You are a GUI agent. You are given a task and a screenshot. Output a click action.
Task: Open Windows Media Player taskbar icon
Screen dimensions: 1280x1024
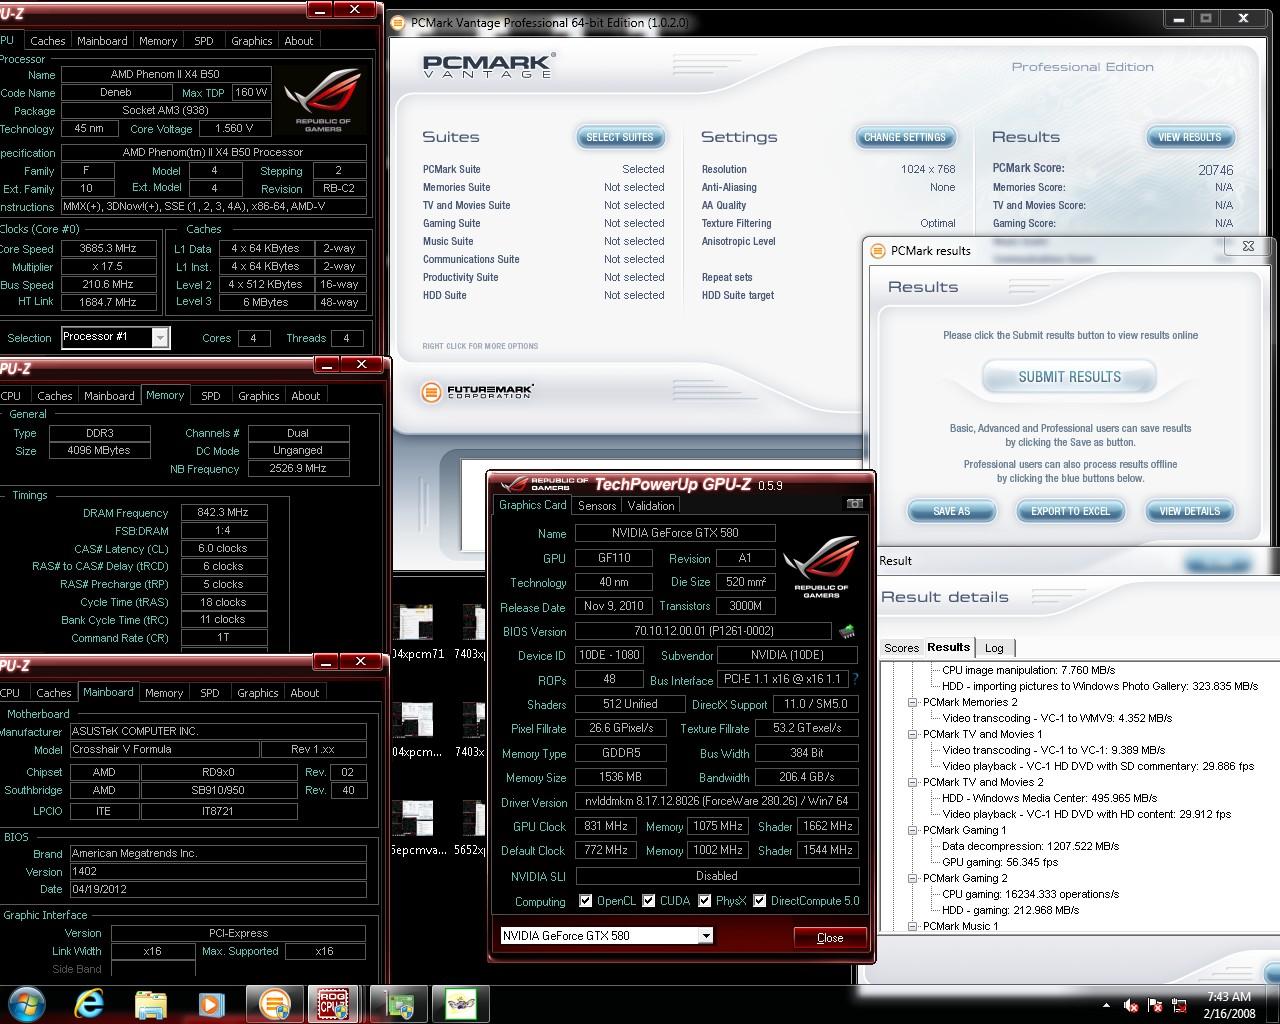coord(211,1004)
